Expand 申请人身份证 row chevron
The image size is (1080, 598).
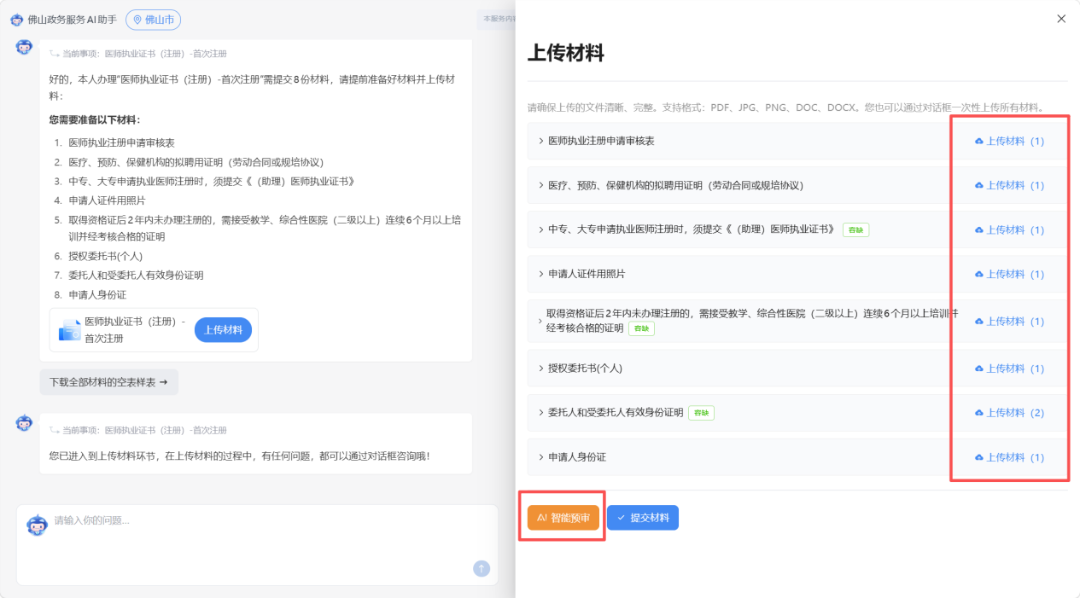(x=541, y=457)
